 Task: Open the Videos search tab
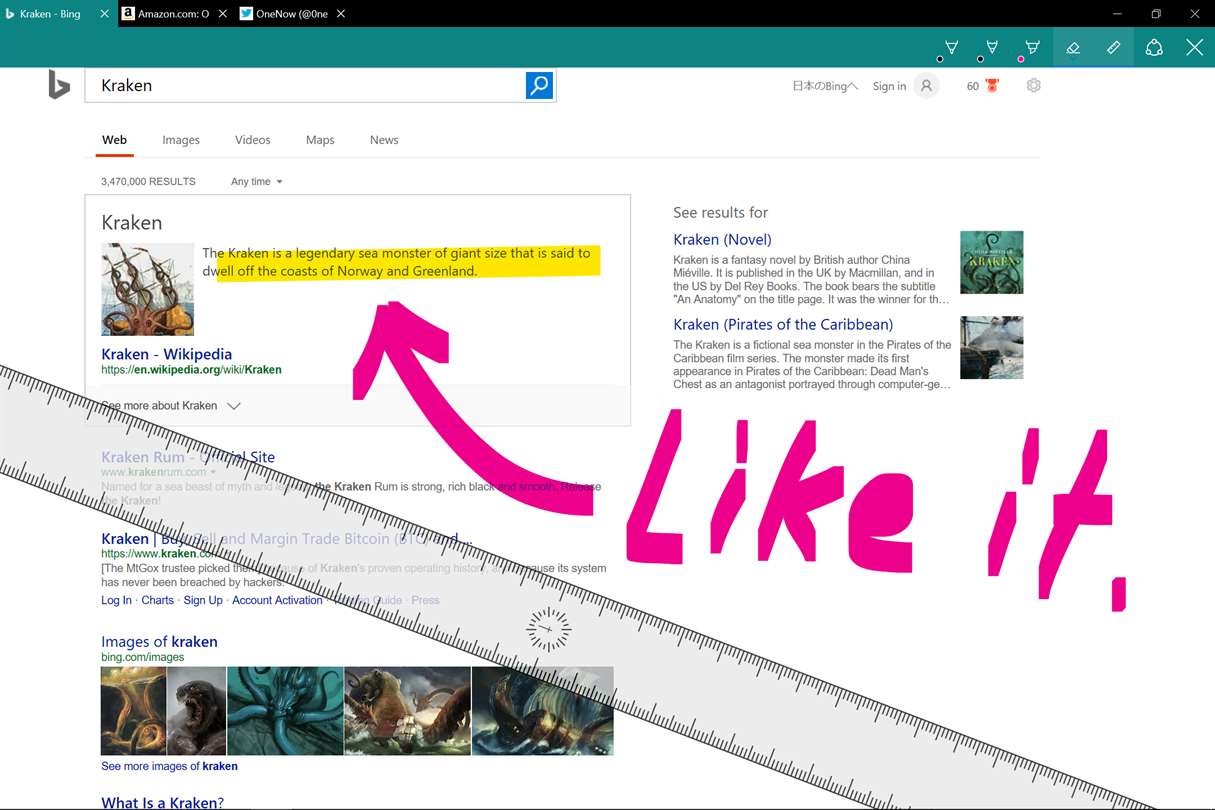coord(253,140)
